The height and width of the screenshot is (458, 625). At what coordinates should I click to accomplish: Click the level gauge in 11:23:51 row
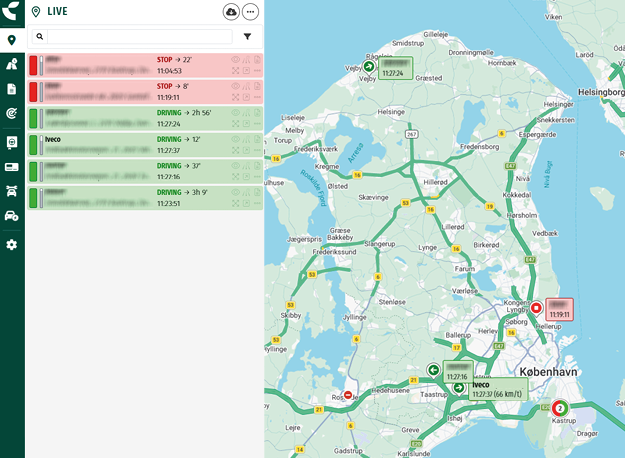tap(41, 198)
